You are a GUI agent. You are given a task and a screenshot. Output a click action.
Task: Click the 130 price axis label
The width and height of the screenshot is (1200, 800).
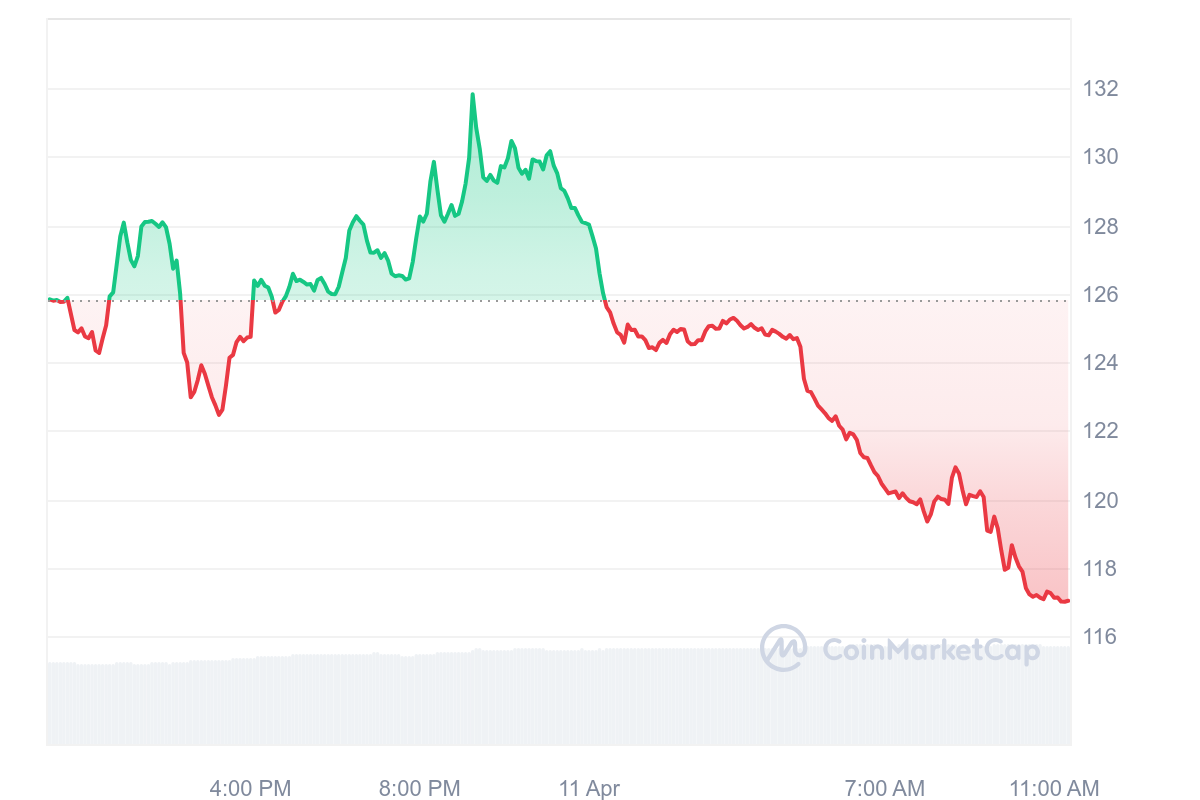click(1100, 157)
